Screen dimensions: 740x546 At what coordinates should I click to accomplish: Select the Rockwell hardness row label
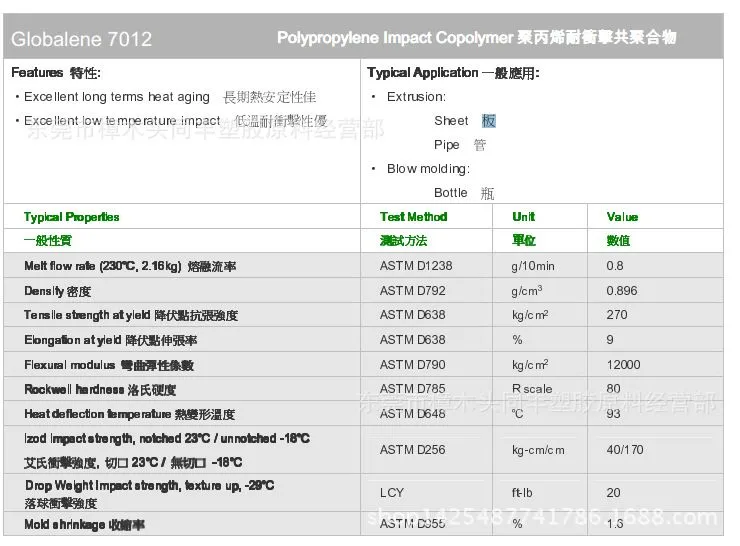pos(100,389)
